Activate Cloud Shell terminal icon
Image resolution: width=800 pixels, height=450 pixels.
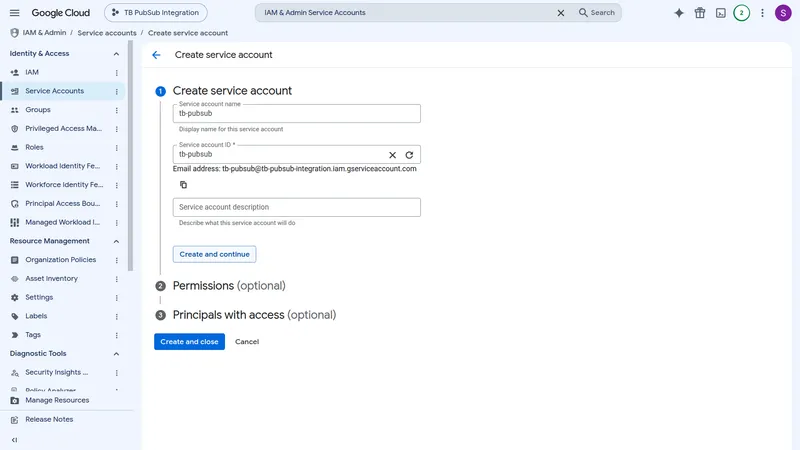pyautogui.click(x=720, y=13)
